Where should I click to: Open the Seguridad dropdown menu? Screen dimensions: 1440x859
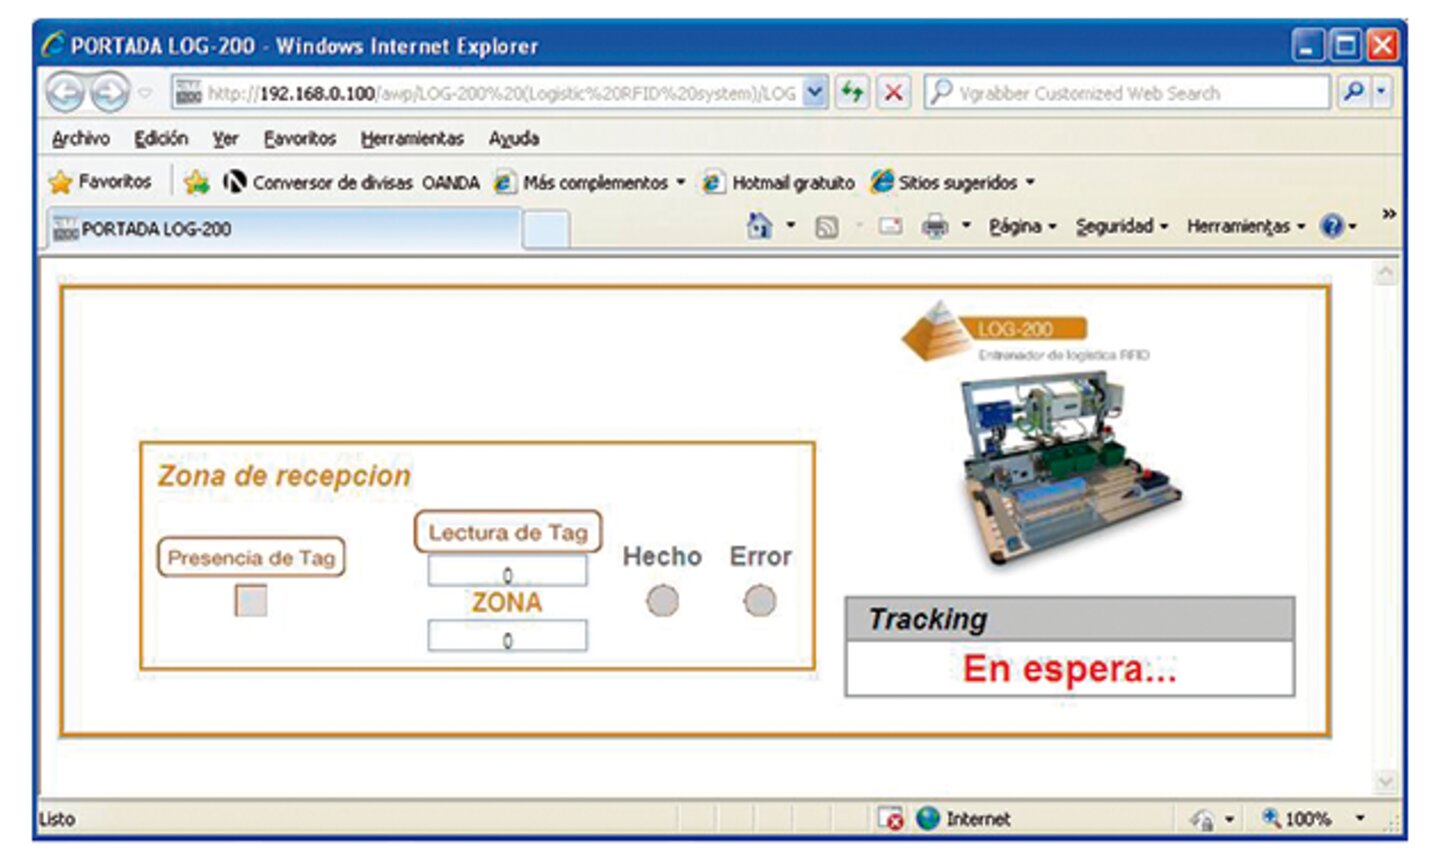1121,227
